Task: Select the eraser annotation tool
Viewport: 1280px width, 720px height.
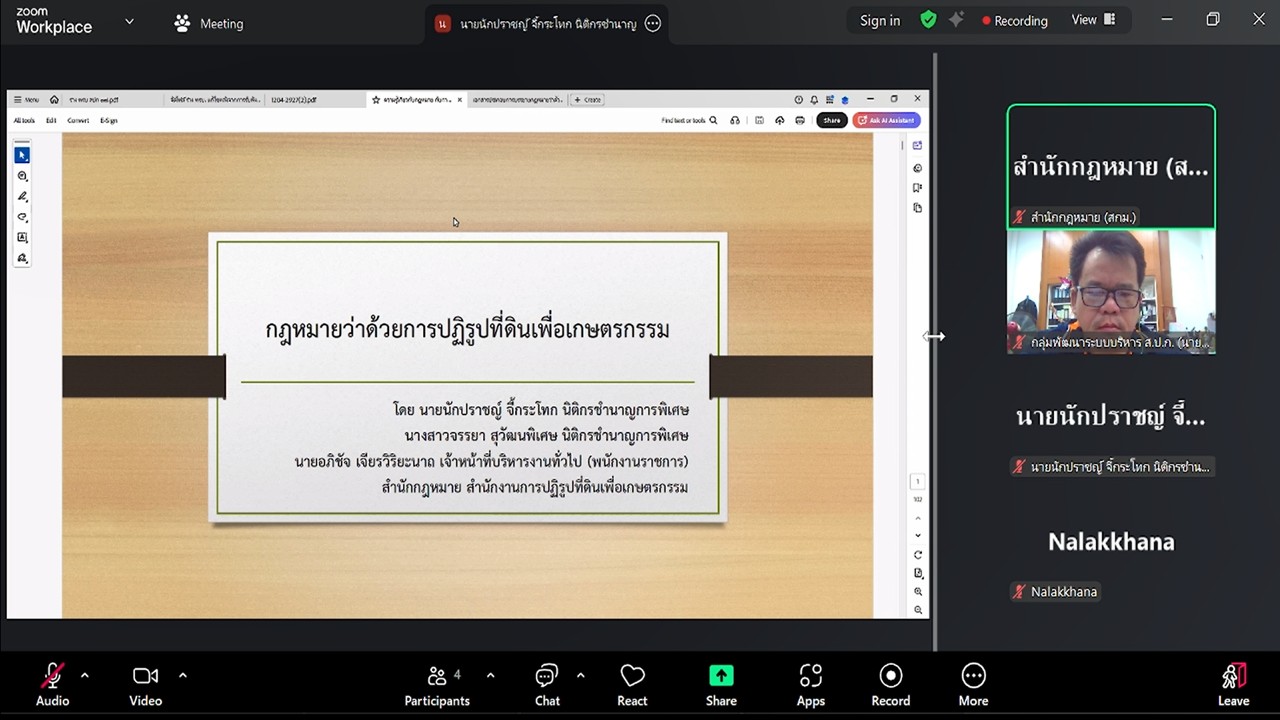Action: [22, 217]
